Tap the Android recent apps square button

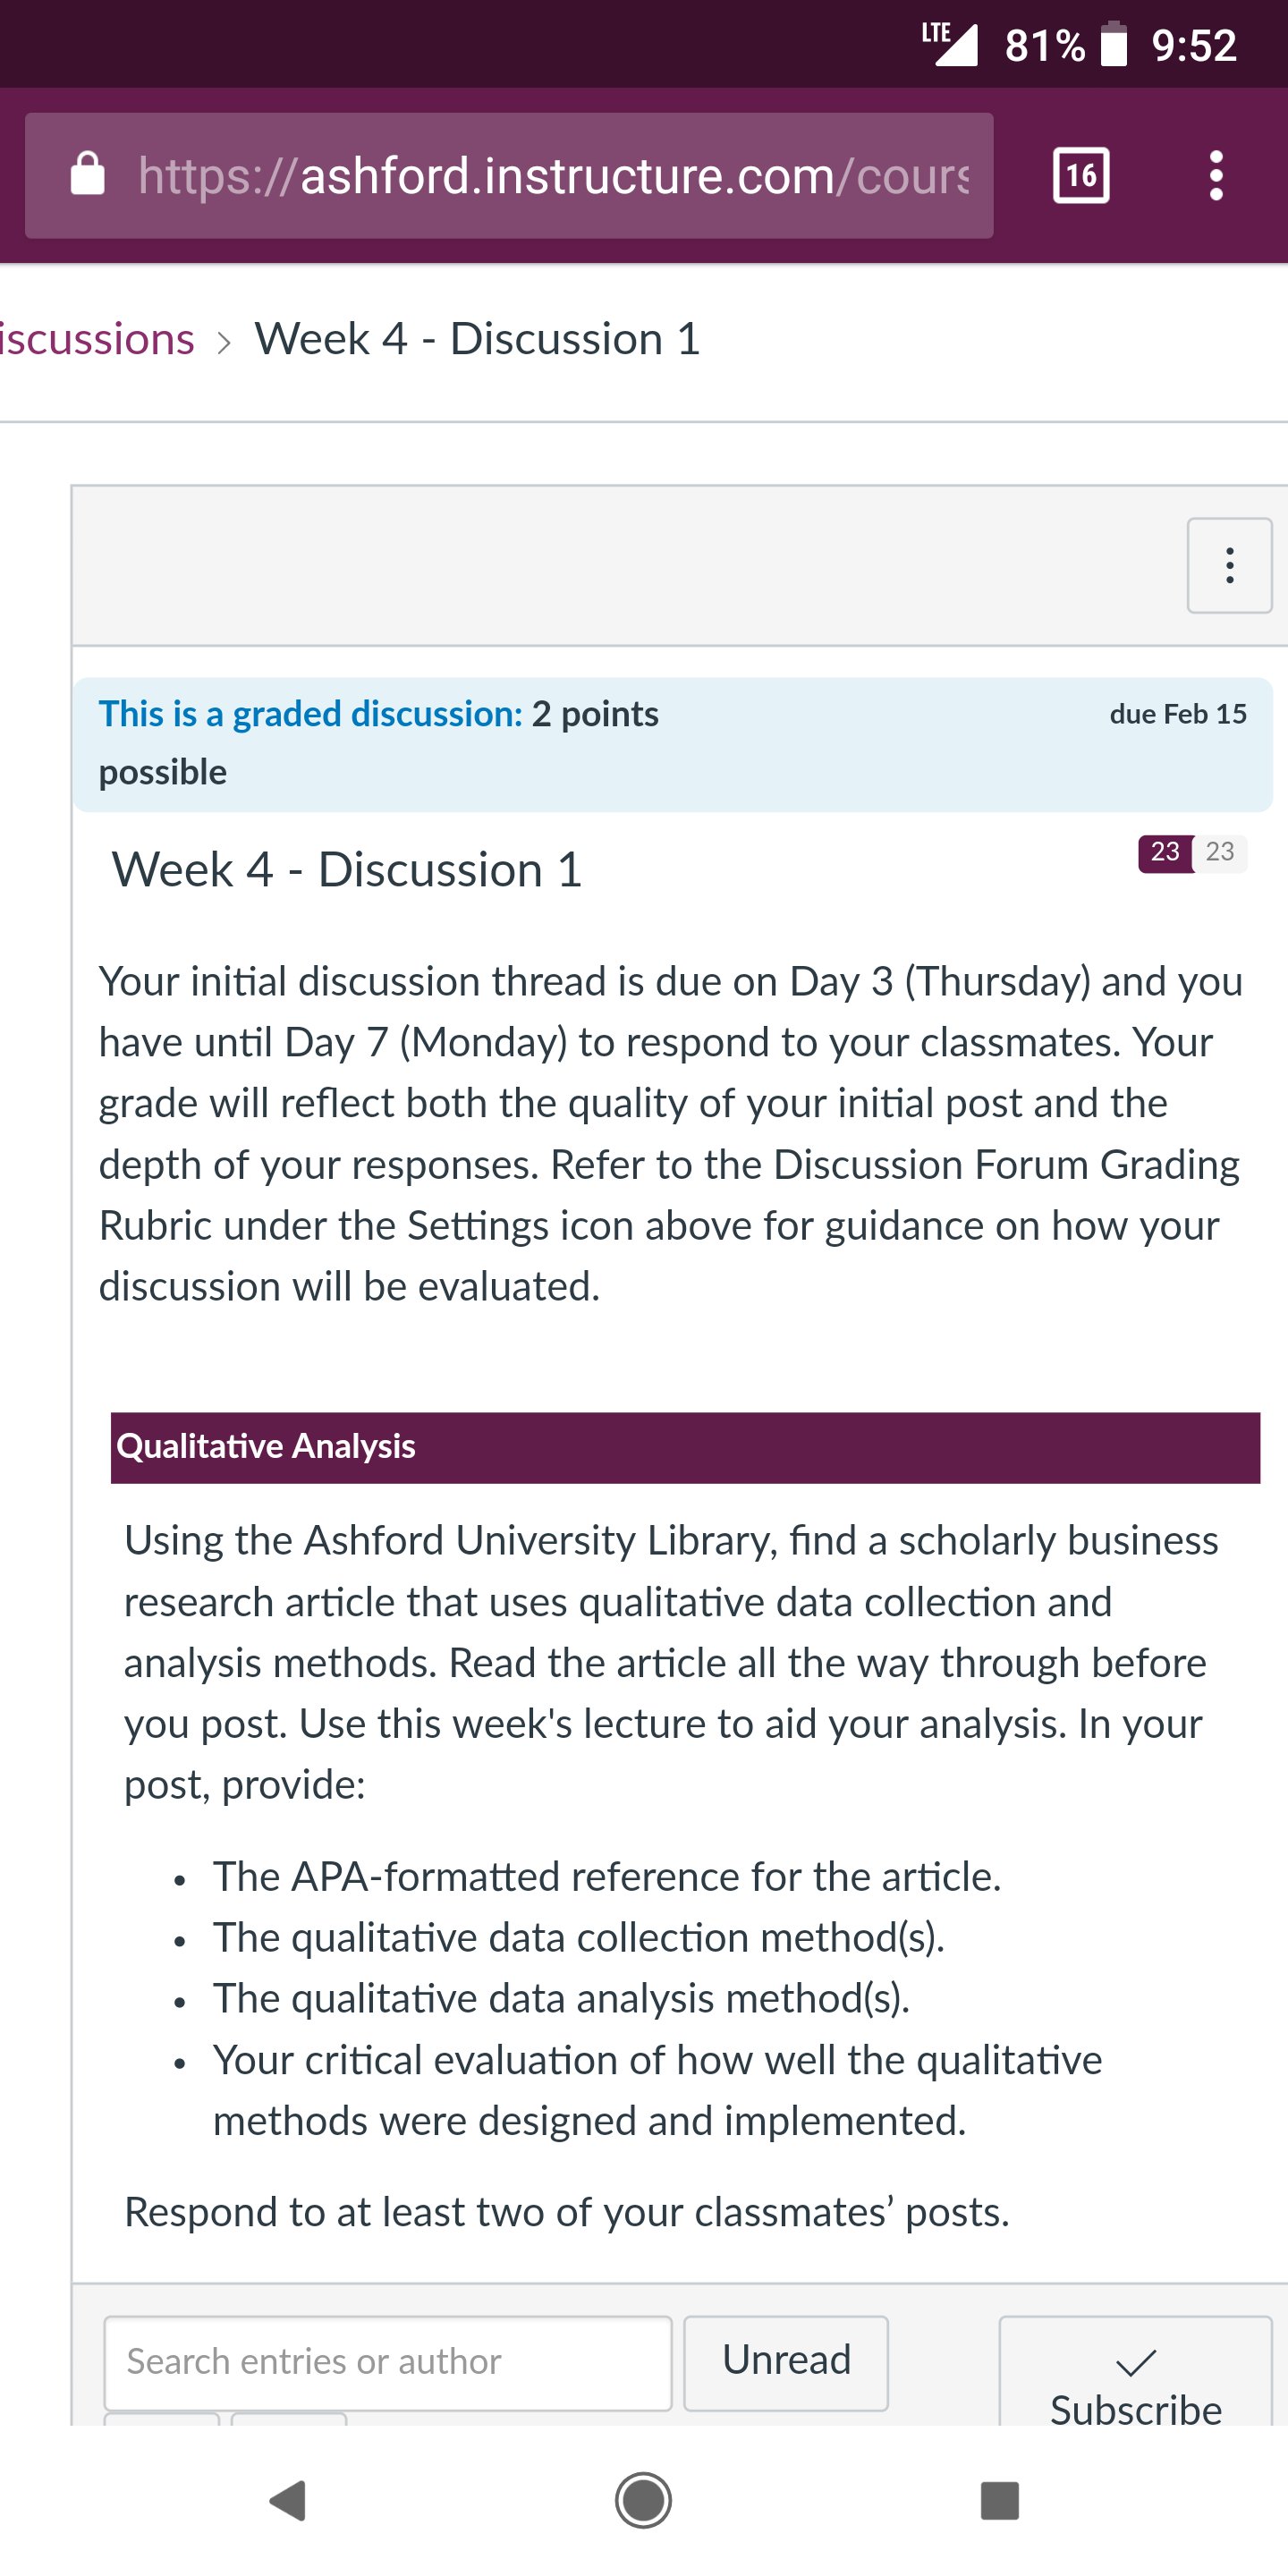[x=999, y=2500]
